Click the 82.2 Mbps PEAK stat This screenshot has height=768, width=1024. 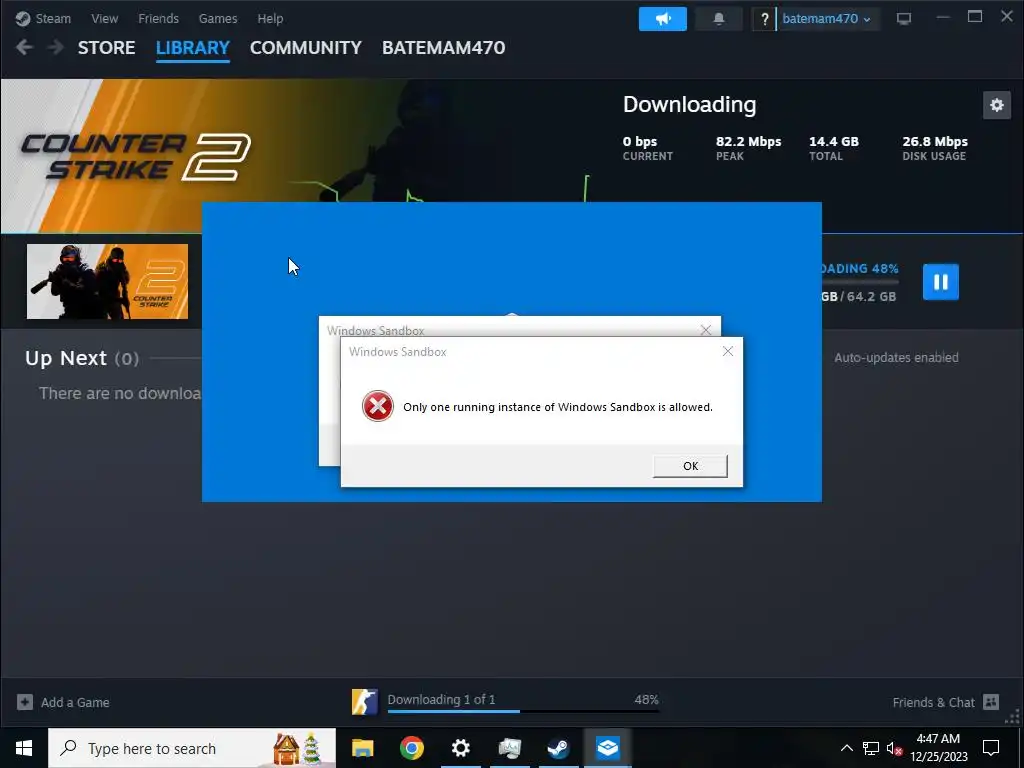click(748, 148)
